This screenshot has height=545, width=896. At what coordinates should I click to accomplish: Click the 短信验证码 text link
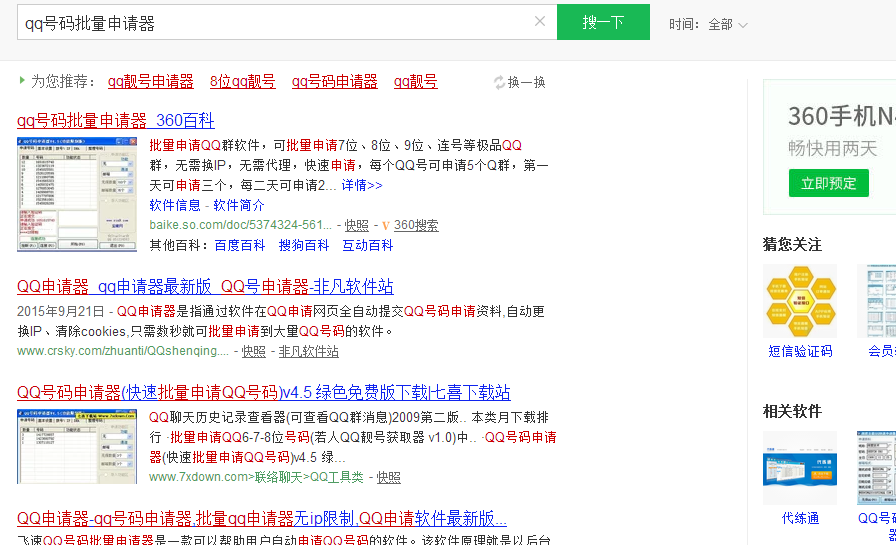click(x=800, y=351)
